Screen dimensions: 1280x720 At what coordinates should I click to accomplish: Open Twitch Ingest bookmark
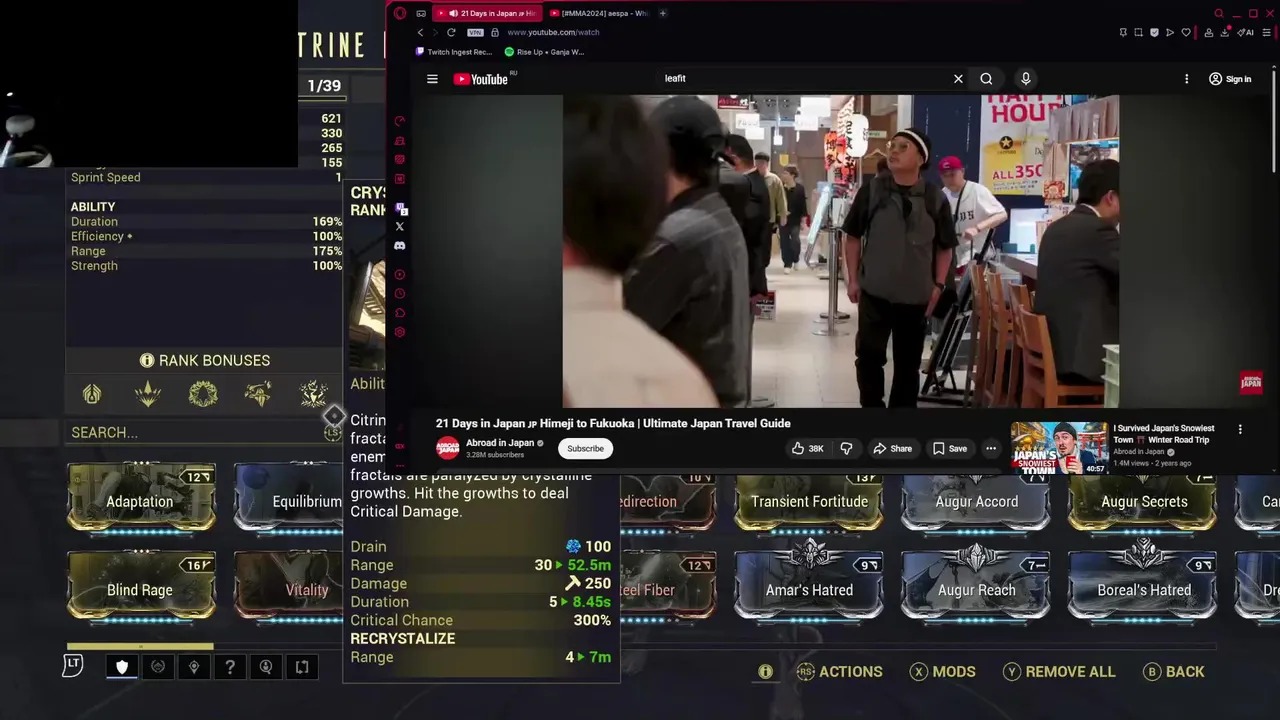click(x=454, y=52)
